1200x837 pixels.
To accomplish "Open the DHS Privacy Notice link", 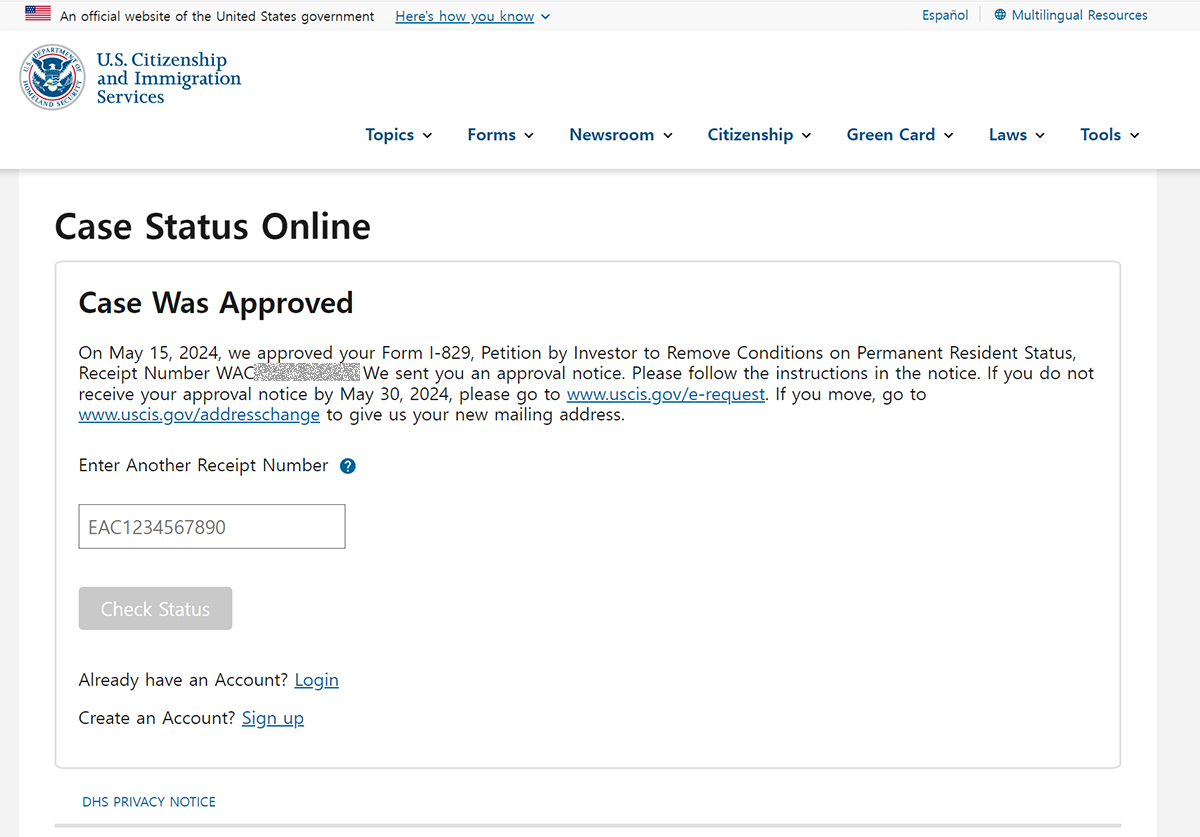I will [149, 802].
